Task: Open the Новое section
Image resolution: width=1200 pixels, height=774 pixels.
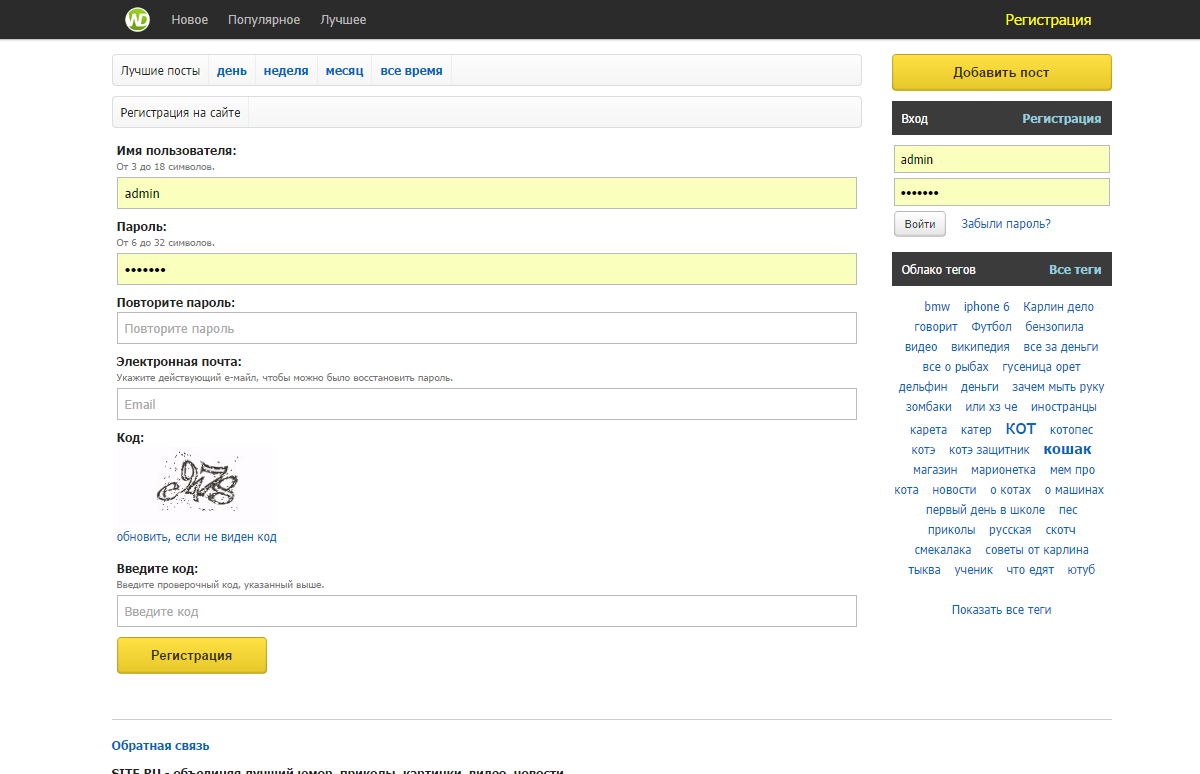Action: point(190,20)
